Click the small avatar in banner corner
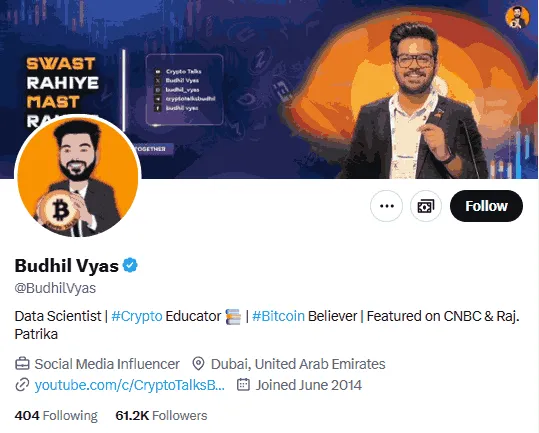The width and height of the screenshot is (539, 433). 517,16
